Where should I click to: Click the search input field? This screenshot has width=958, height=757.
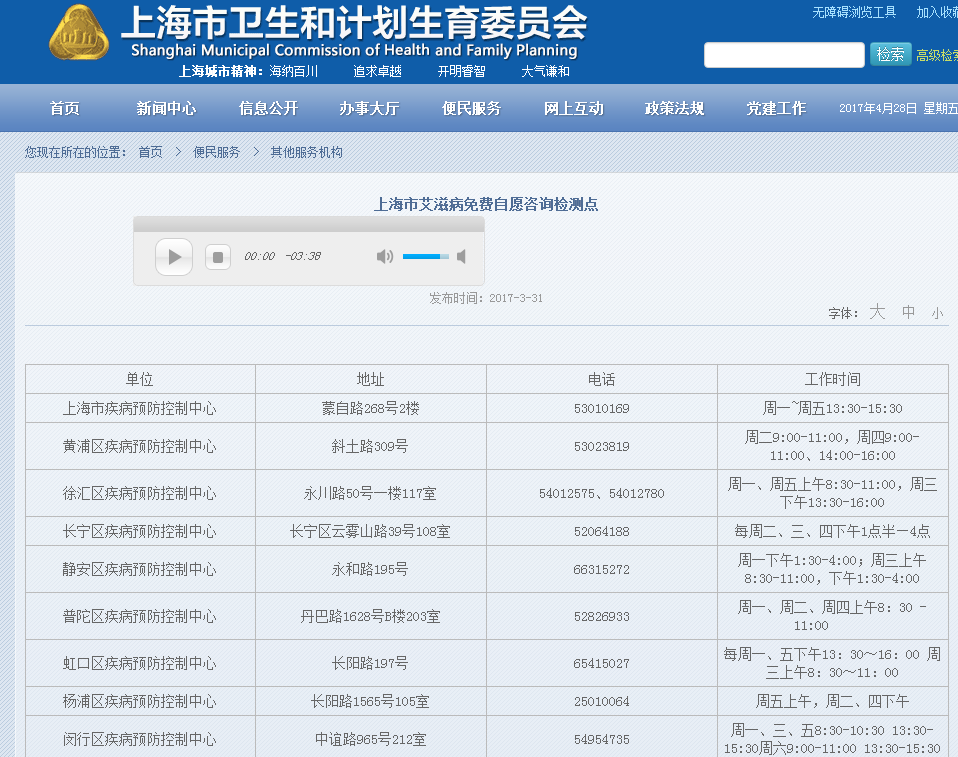pyautogui.click(x=784, y=55)
